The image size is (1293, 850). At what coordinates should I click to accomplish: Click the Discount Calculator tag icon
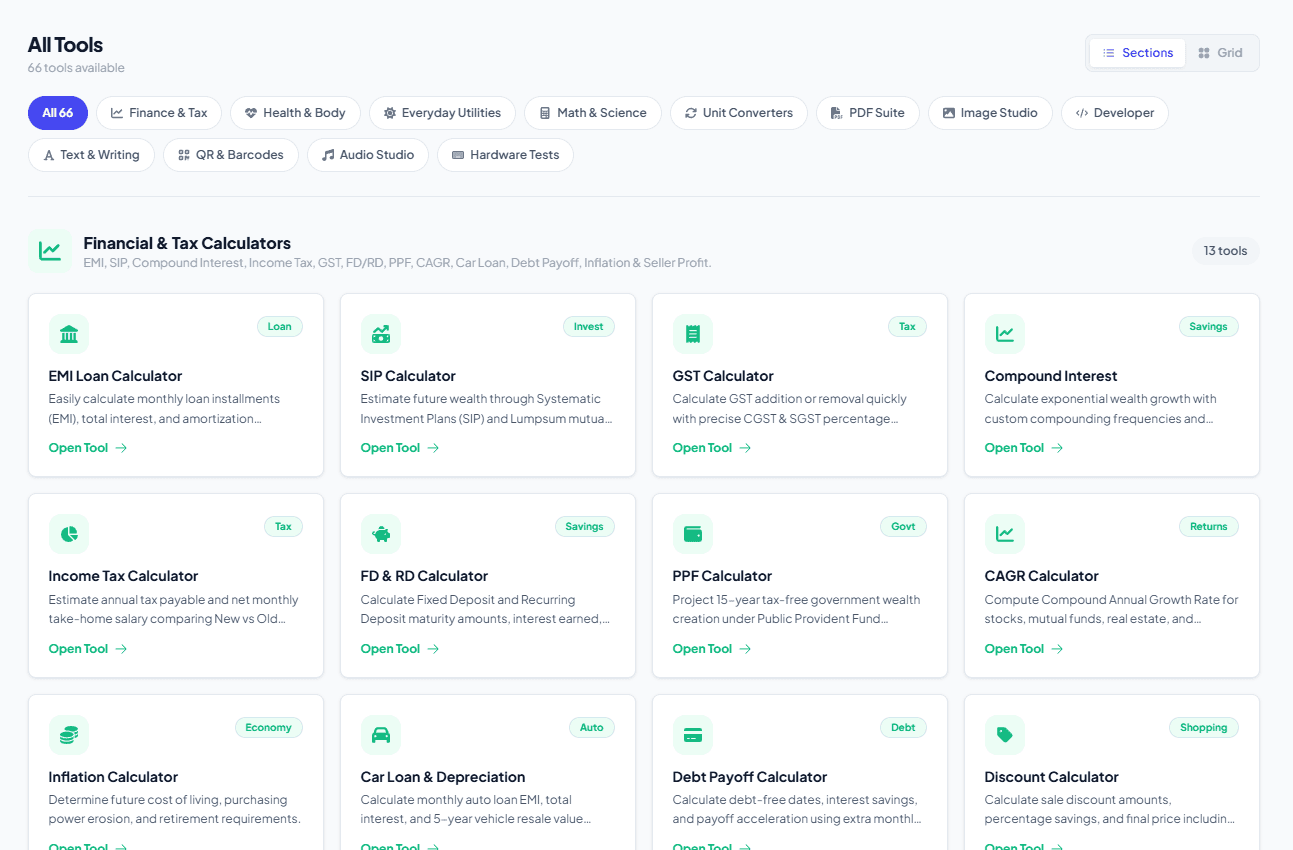point(1005,735)
